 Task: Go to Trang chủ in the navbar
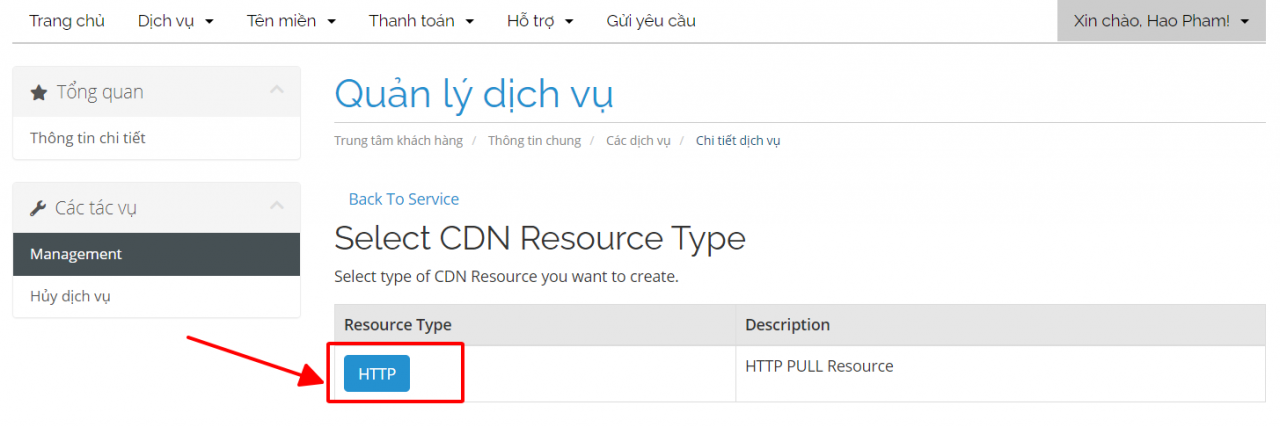(x=67, y=21)
